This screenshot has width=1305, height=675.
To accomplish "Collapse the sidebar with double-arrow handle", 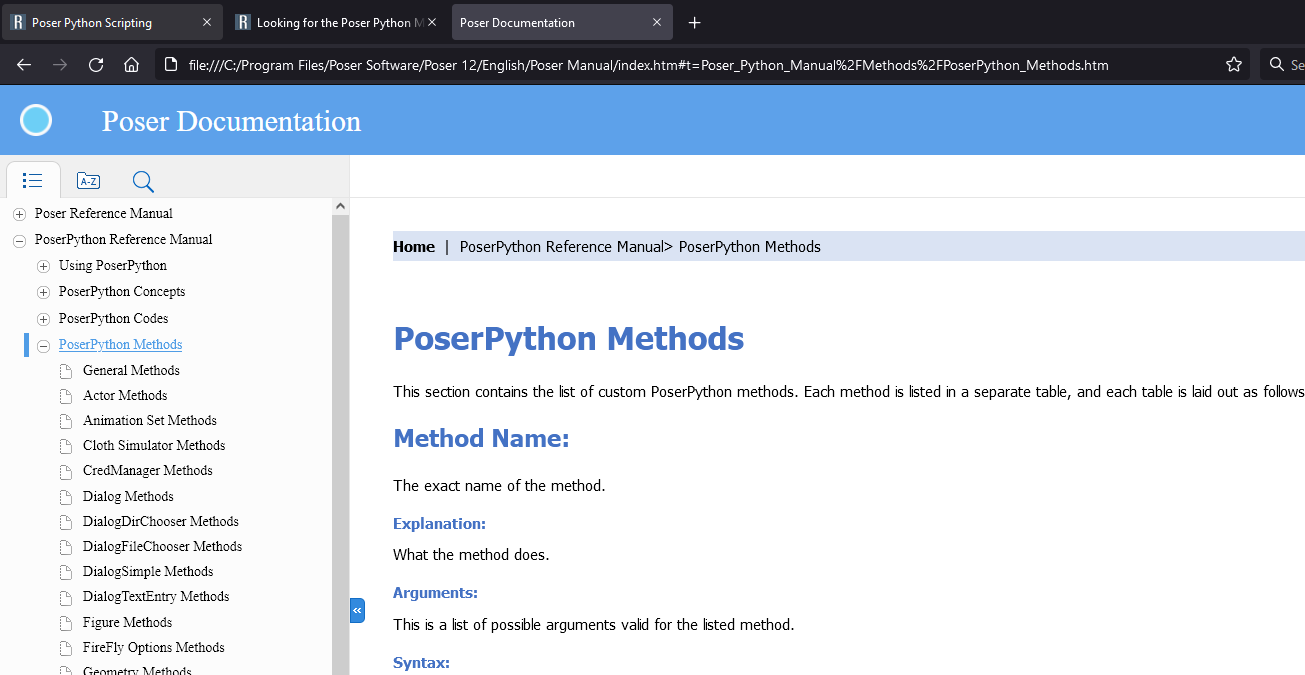I will [357, 610].
